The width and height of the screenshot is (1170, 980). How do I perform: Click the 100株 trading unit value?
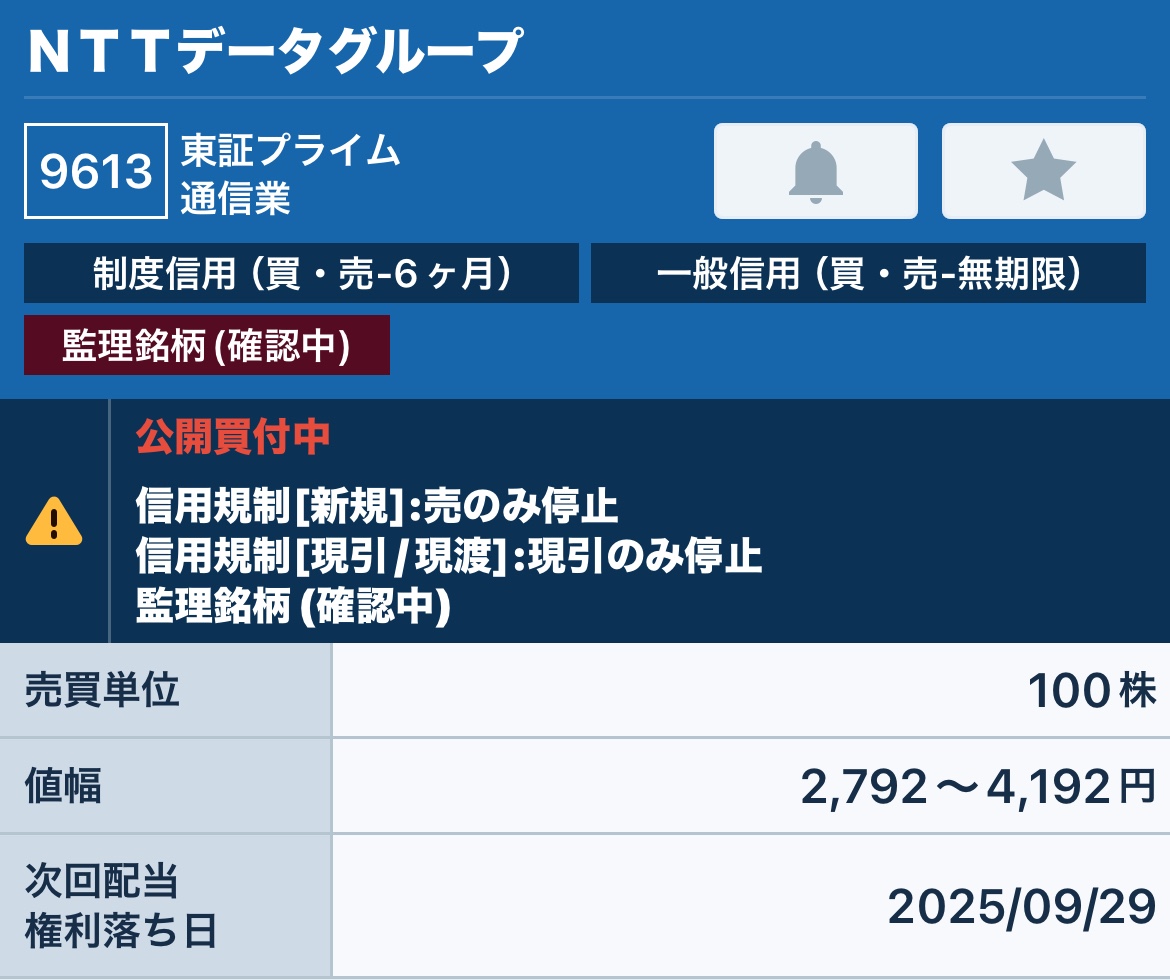[x=1092, y=690]
